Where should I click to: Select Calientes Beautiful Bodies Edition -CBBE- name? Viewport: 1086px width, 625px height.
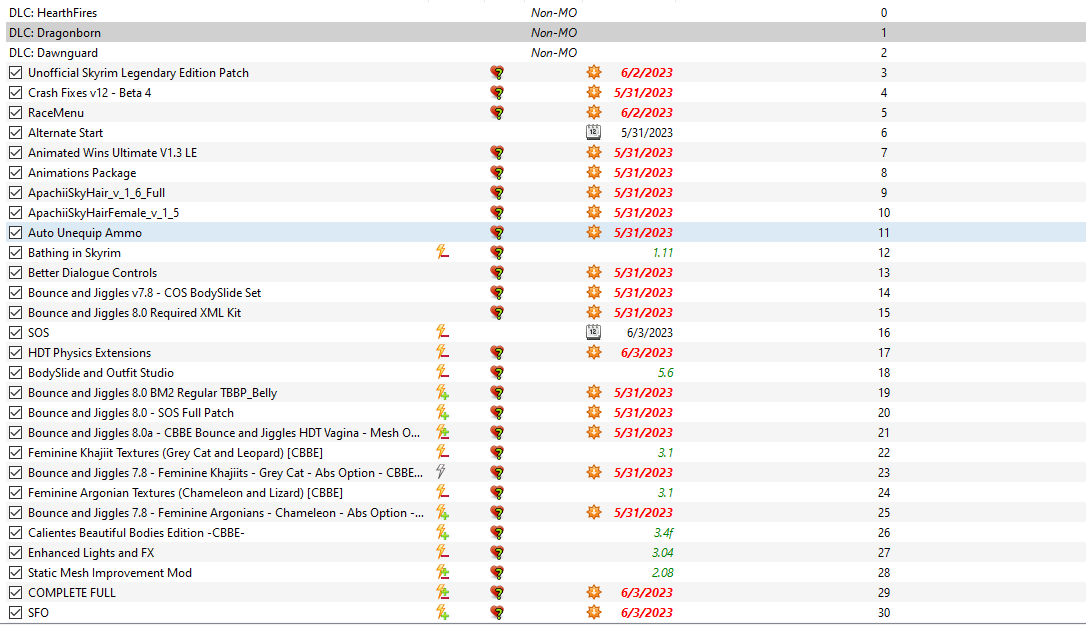pyautogui.click(x=136, y=533)
